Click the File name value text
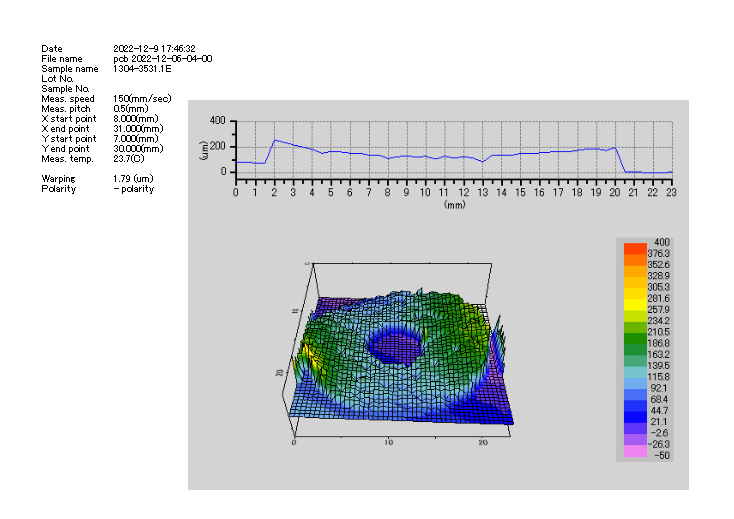Screen dimensions: 734x519 [162, 59]
